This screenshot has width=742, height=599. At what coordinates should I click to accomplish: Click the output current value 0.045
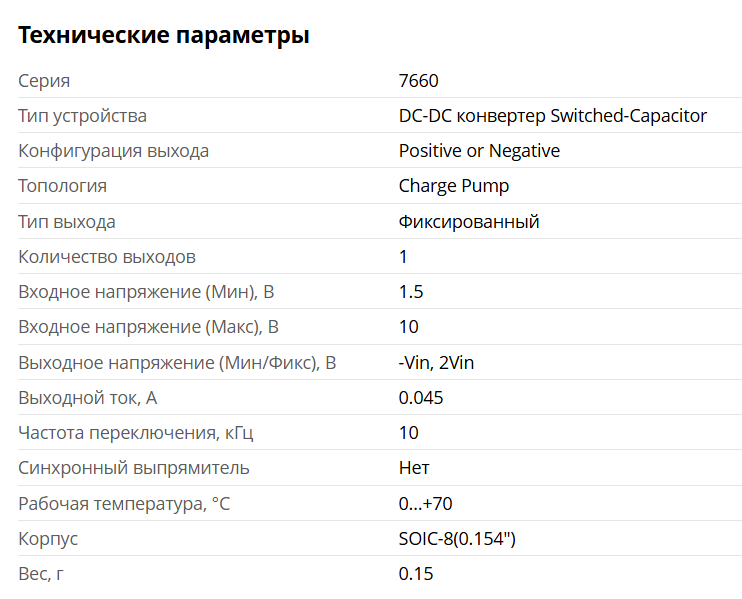[x=421, y=398]
